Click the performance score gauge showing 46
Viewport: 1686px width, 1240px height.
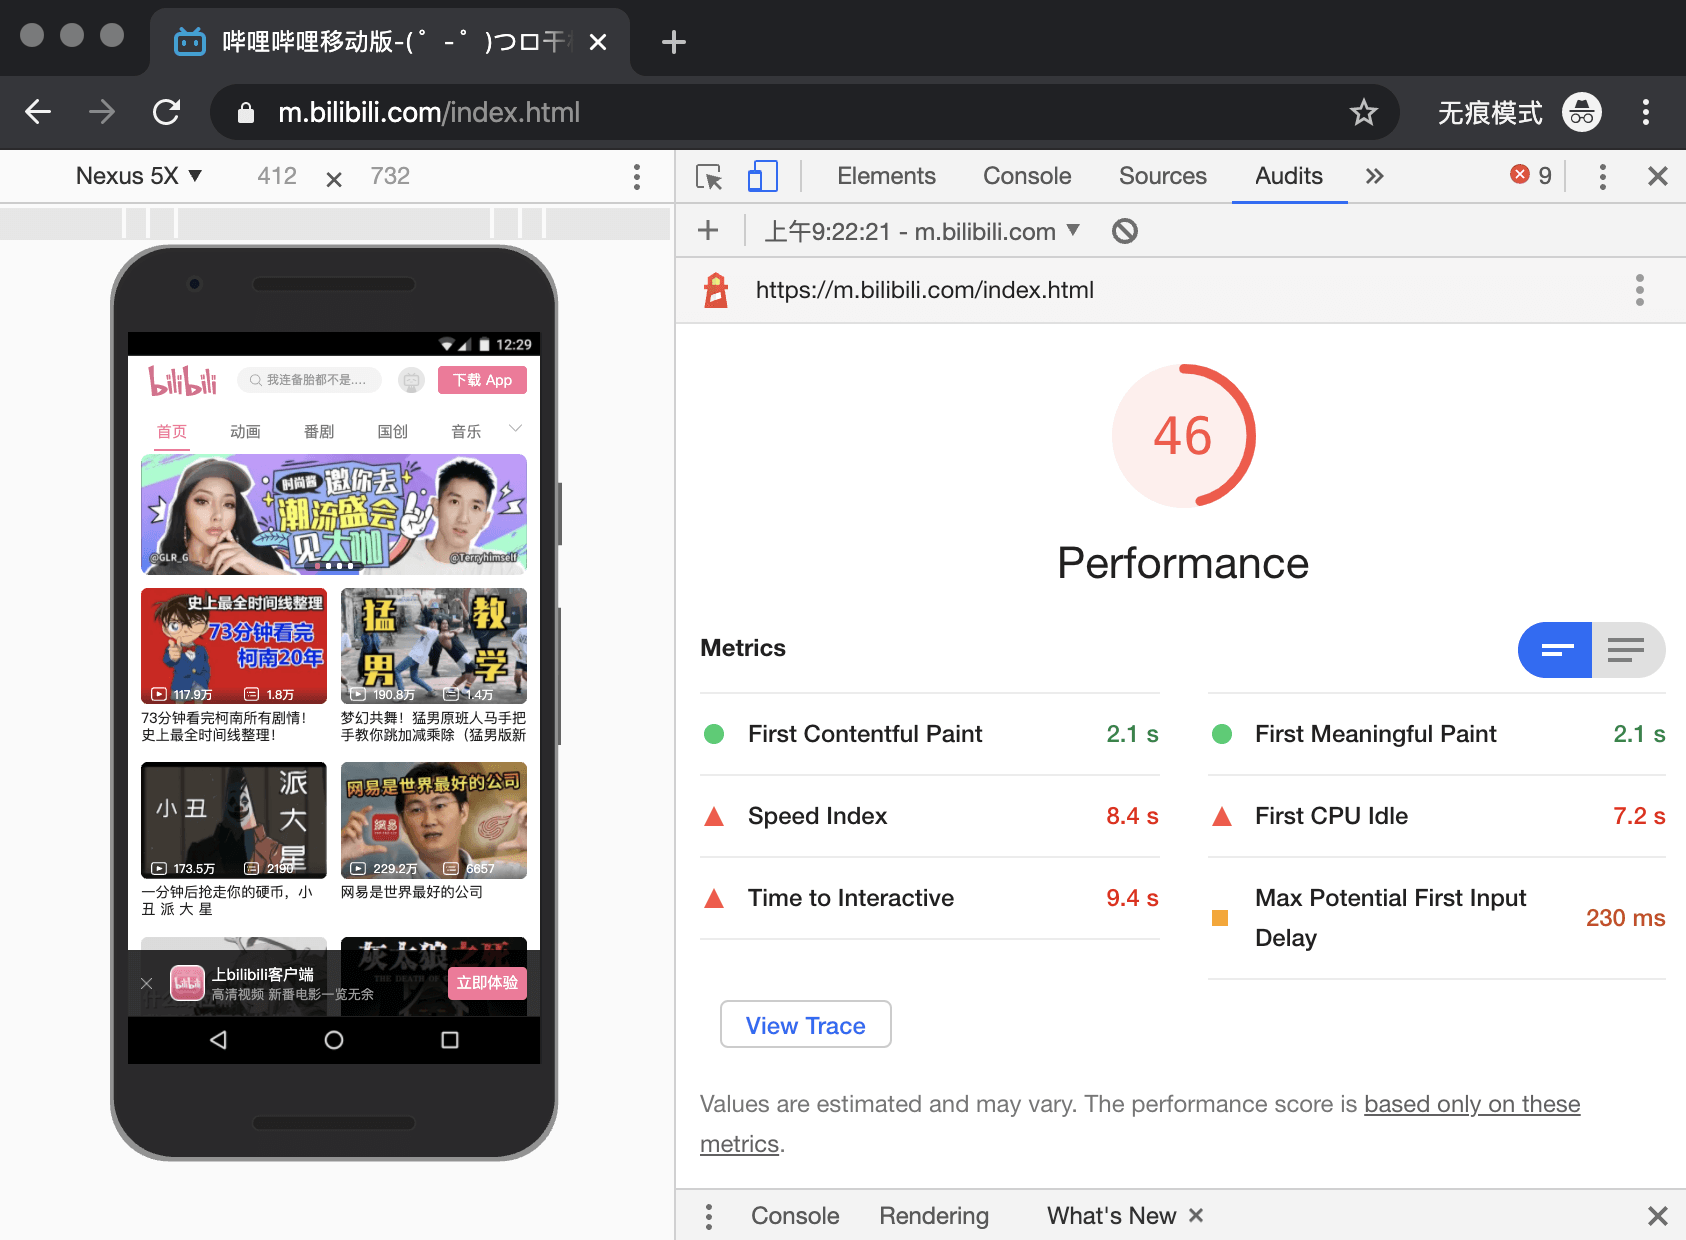click(1183, 436)
